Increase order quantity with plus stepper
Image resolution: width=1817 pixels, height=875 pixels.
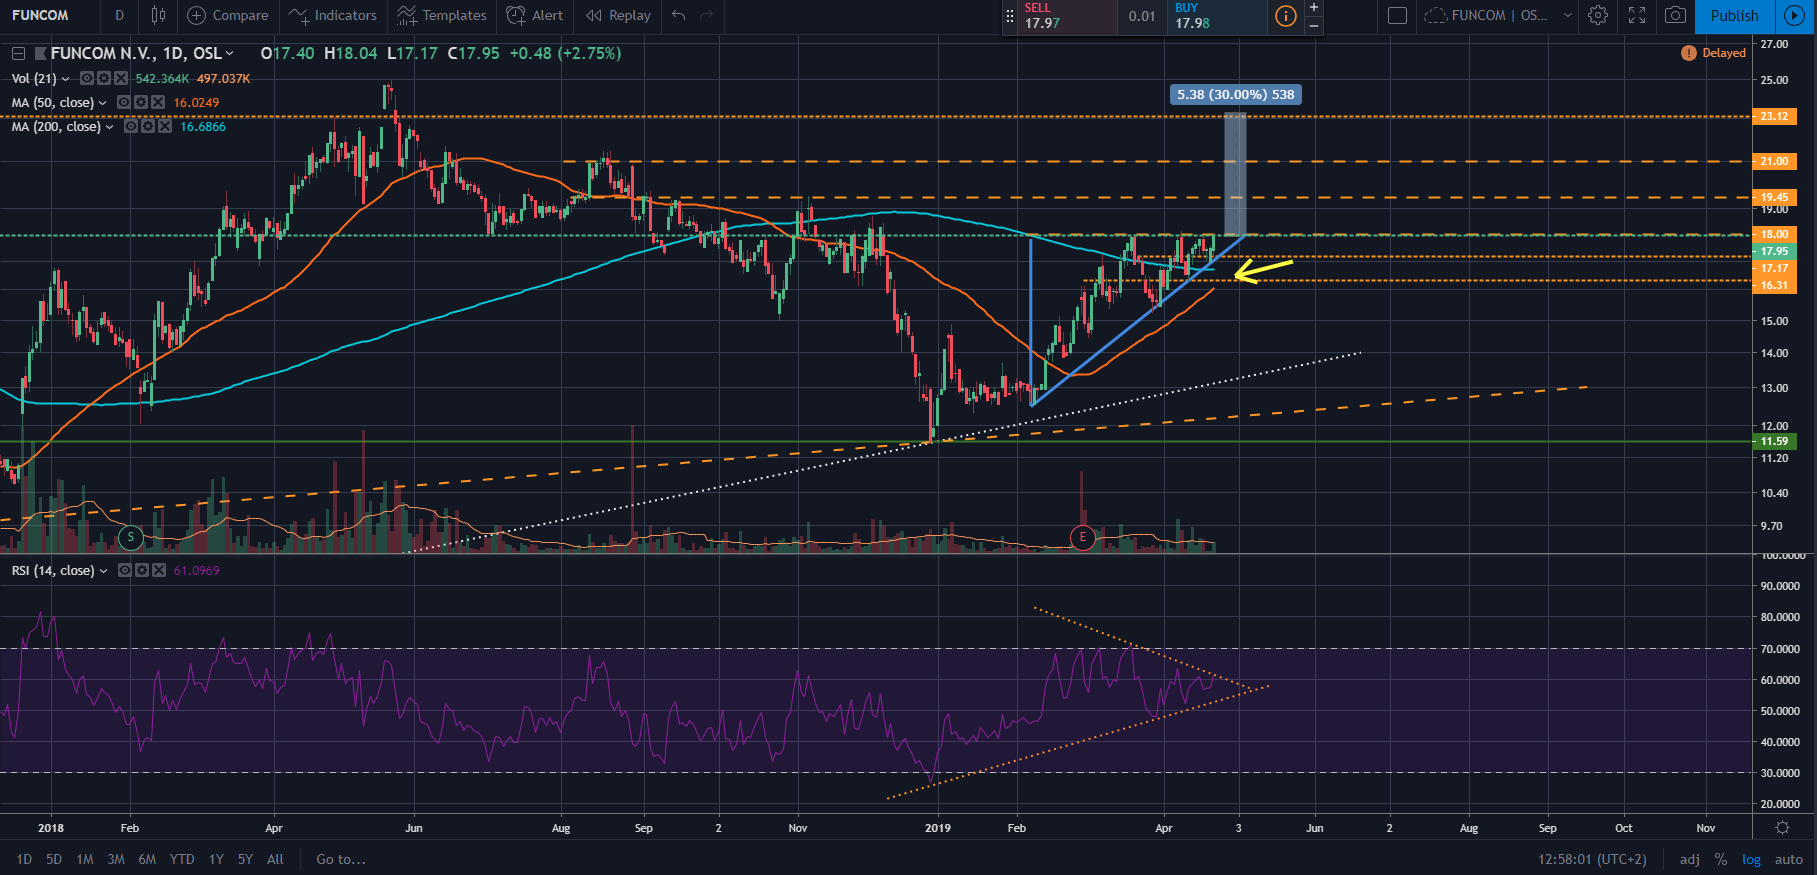coord(1314,7)
